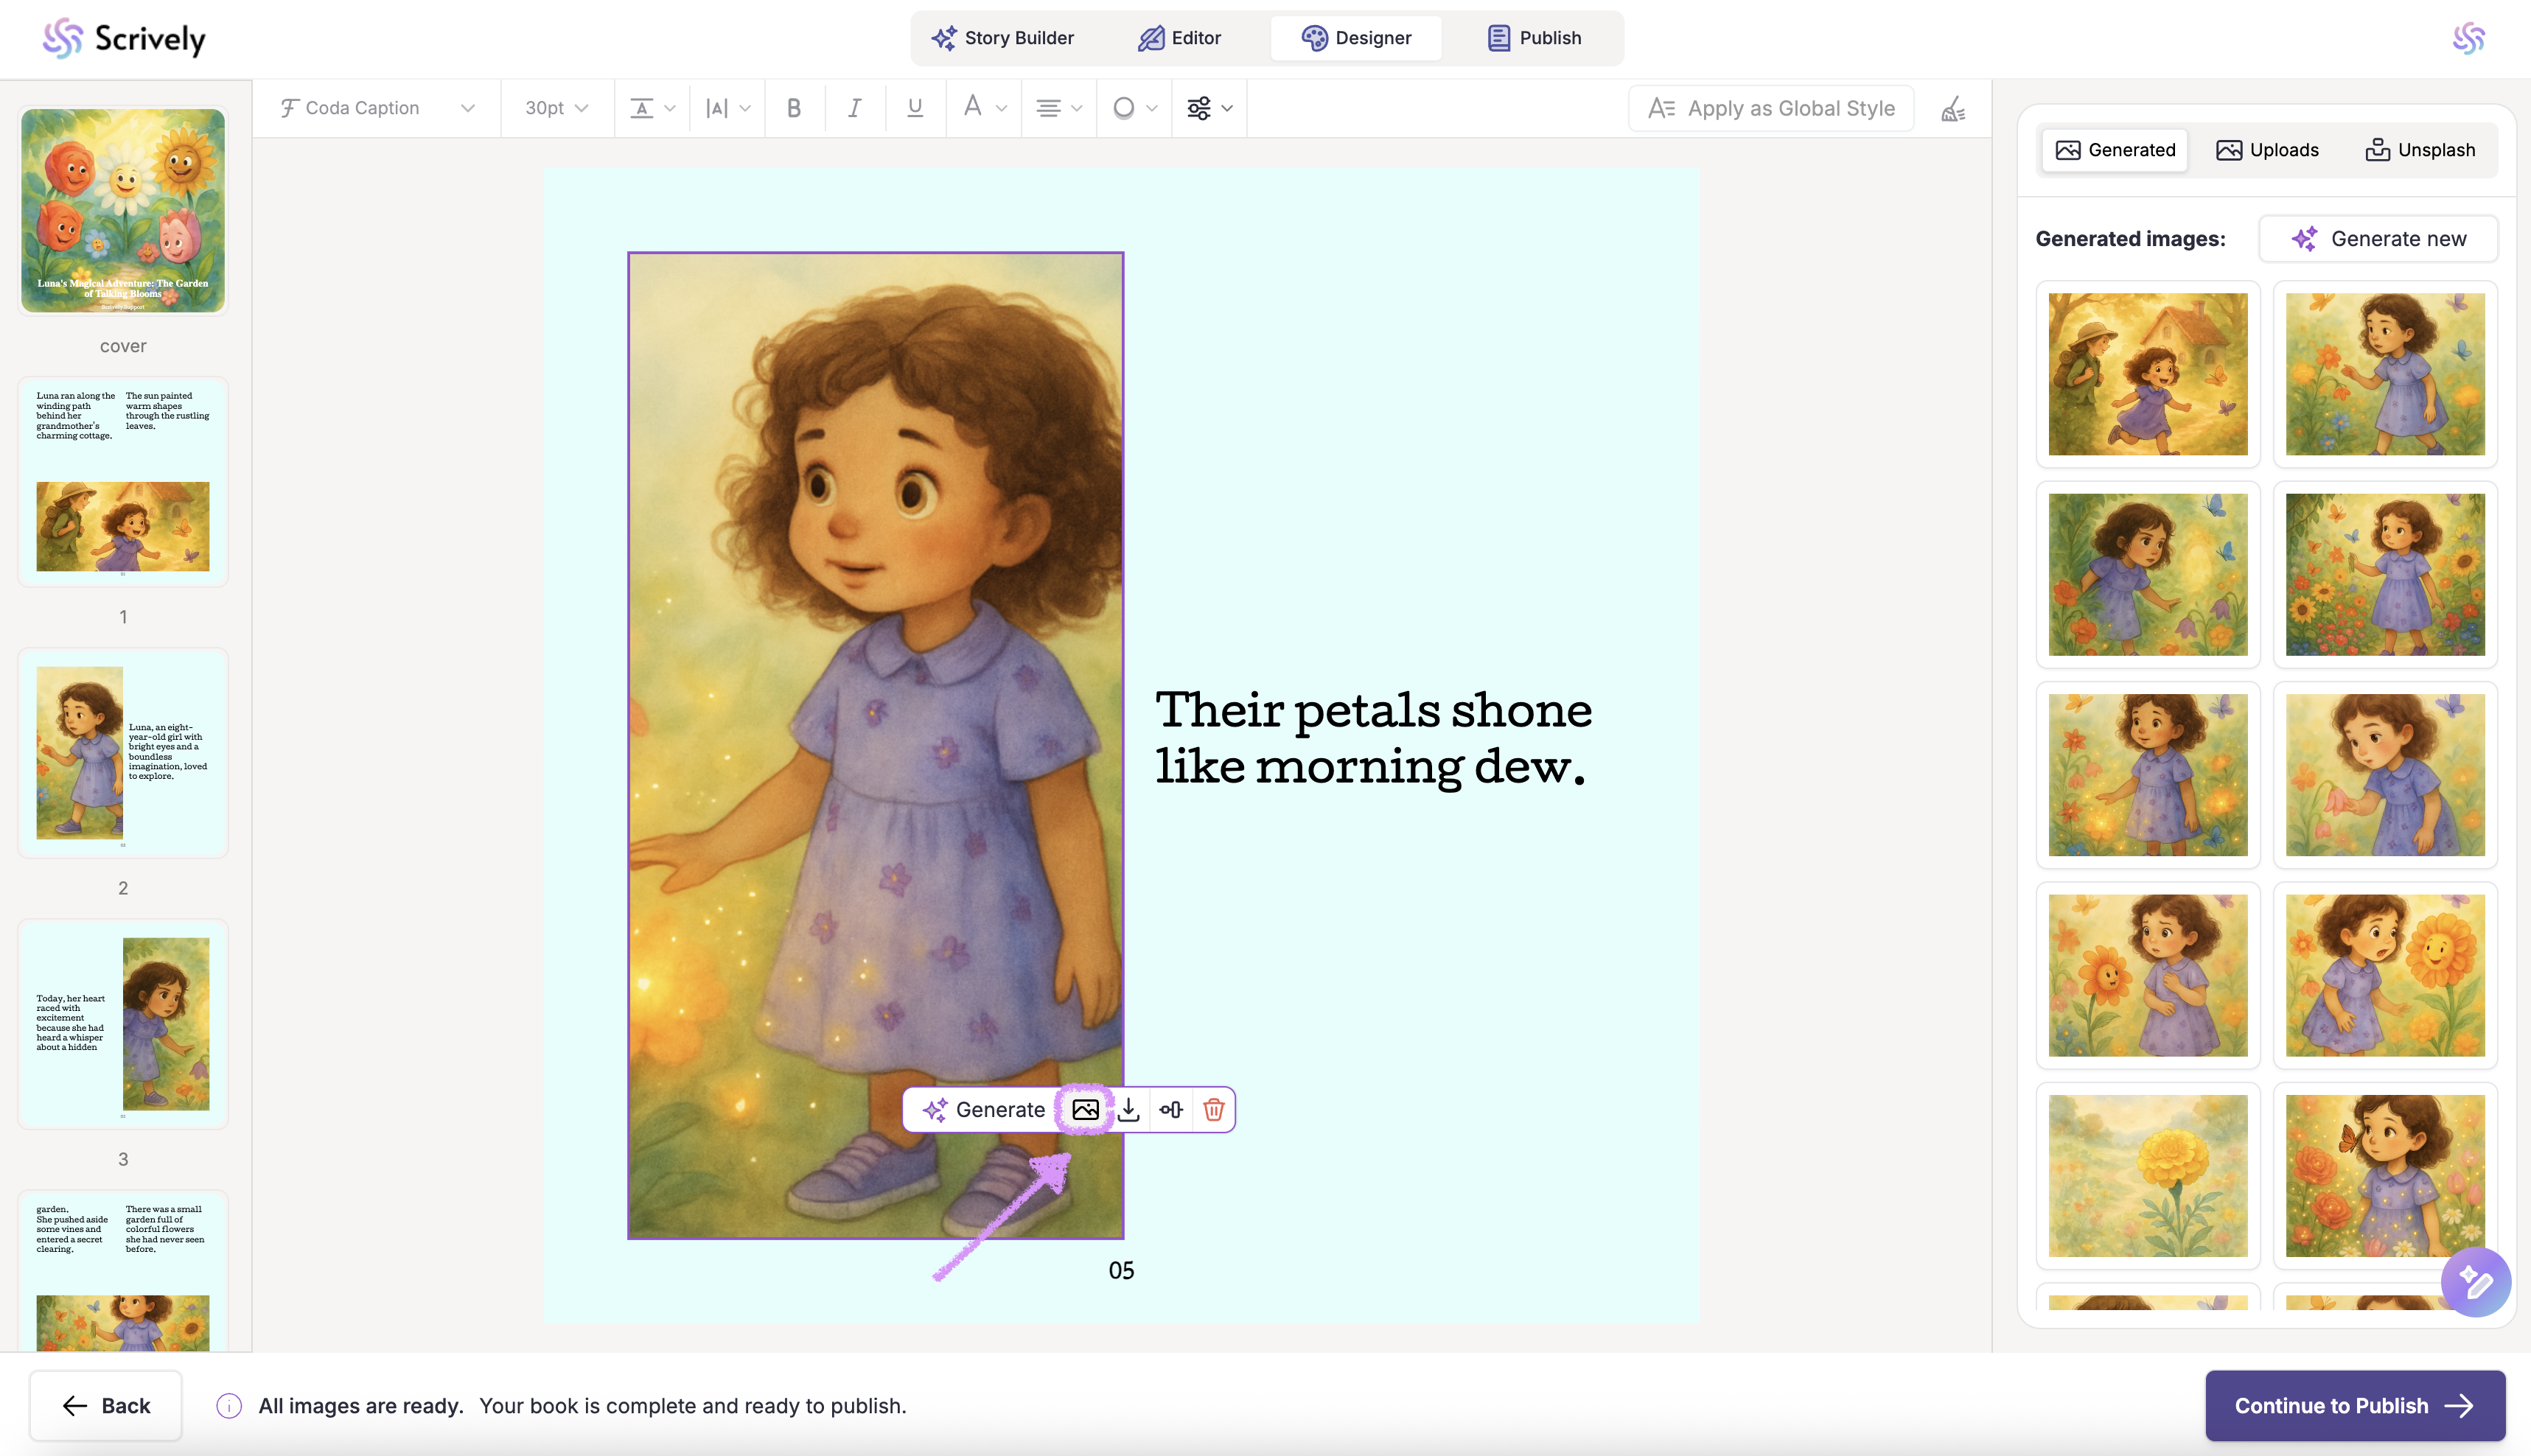Click the resize fit icon beside trash
This screenshot has height=1456, width=2531.
1171,1109
